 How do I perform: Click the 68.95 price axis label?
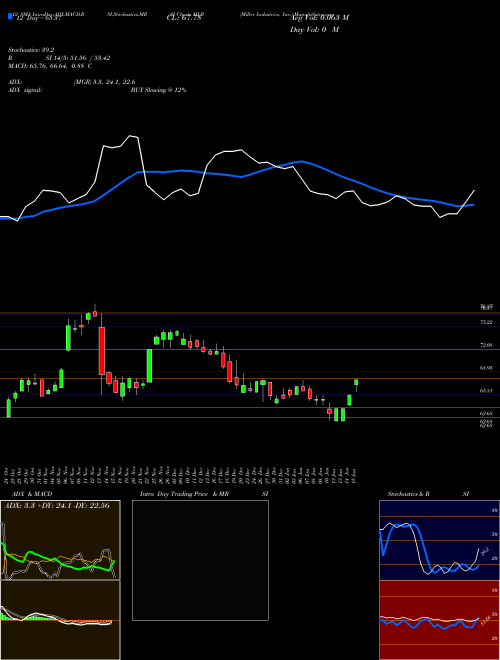click(486, 367)
